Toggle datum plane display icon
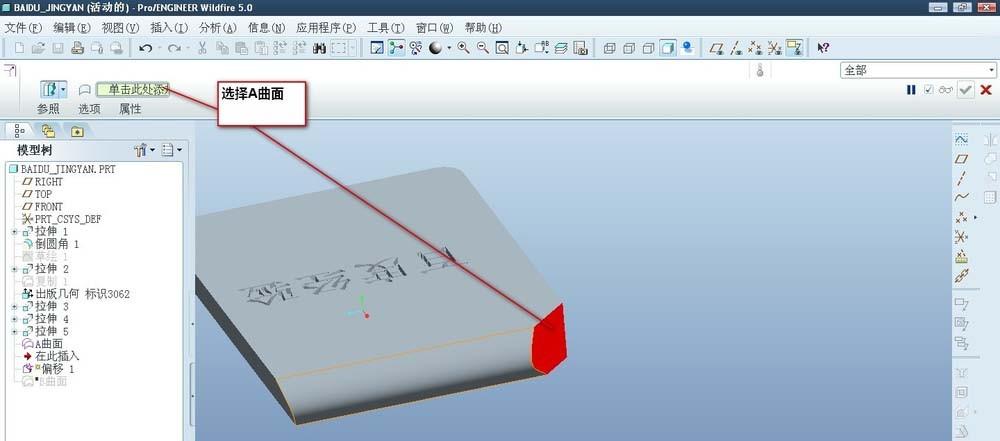This screenshot has height=441, width=1000. [717, 48]
